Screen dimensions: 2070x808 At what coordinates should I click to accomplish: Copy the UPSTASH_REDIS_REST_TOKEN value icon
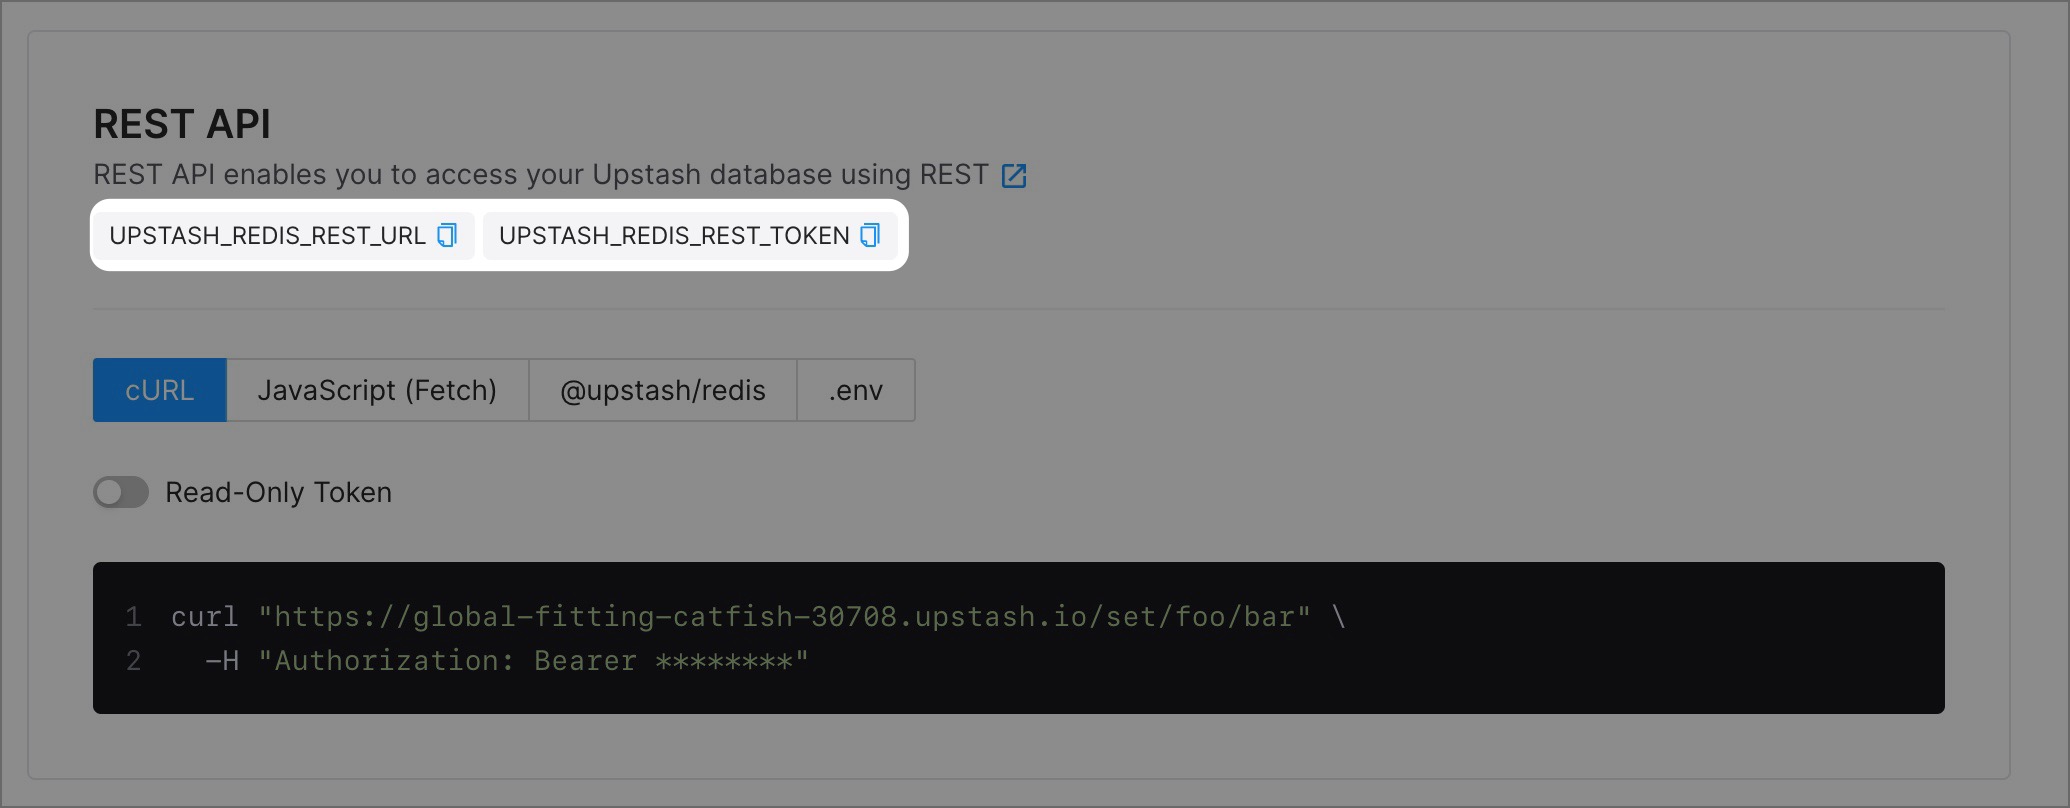tap(870, 235)
